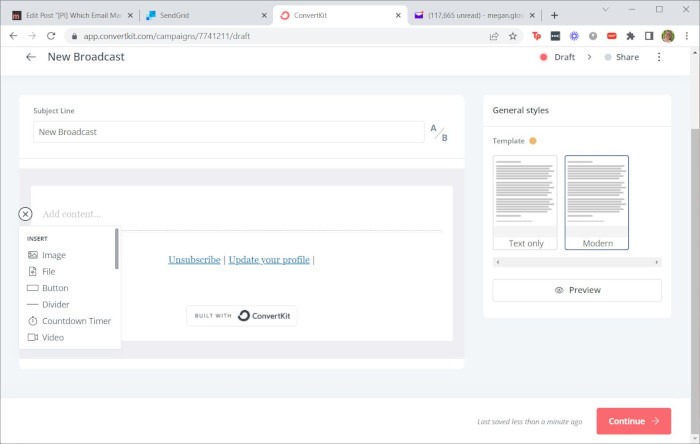The height and width of the screenshot is (444, 700).
Task: Click the red rectangular extension icon
Action: tap(612, 36)
